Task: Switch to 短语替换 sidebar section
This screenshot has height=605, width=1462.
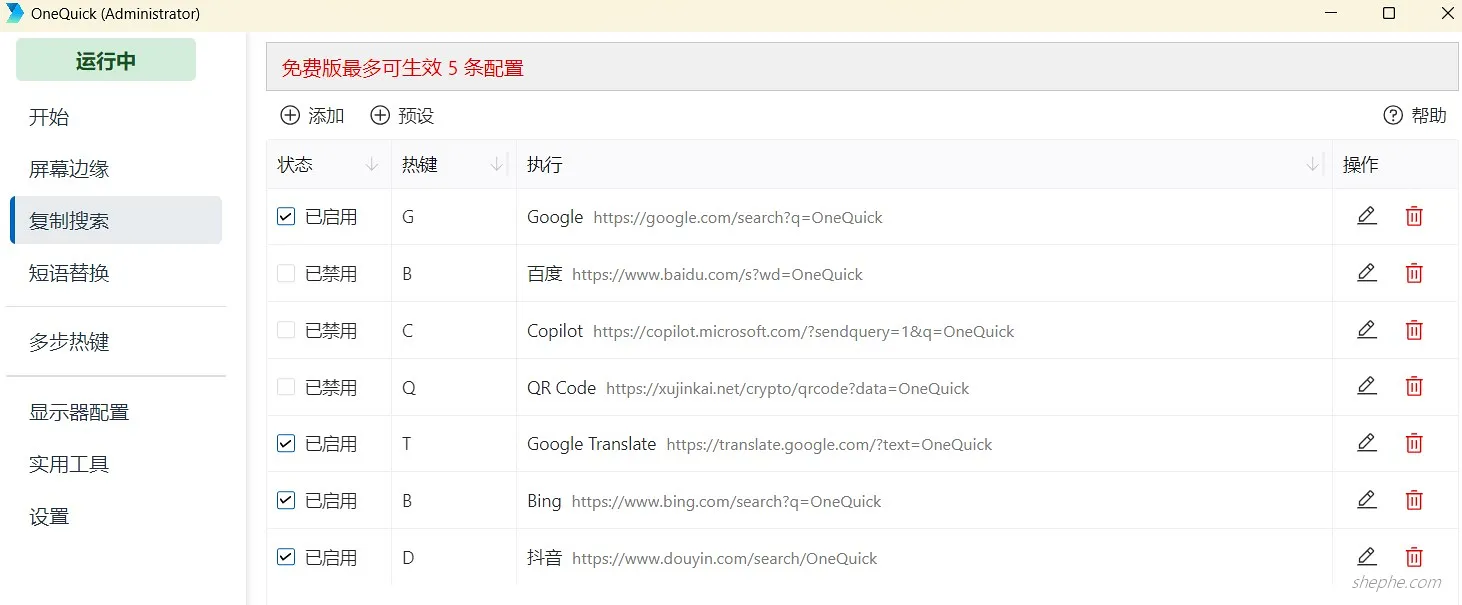Action: 69,273
